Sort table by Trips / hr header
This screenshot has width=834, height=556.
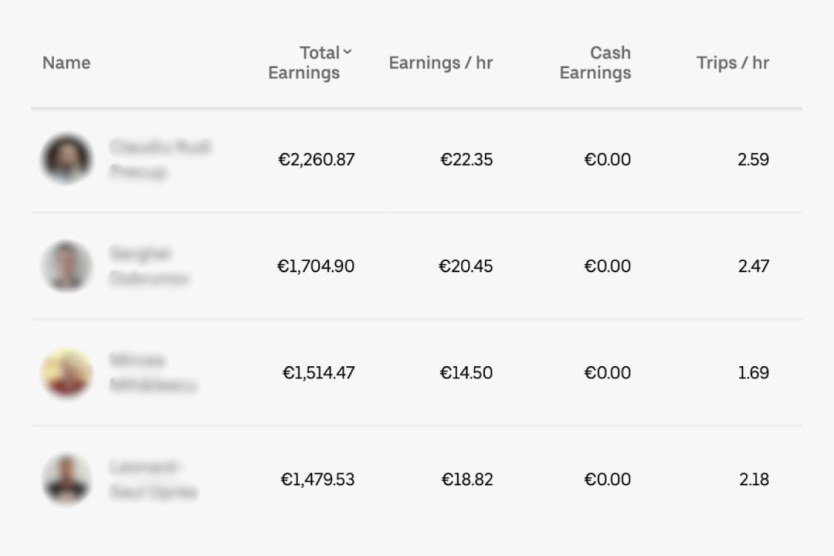point(732,63)
